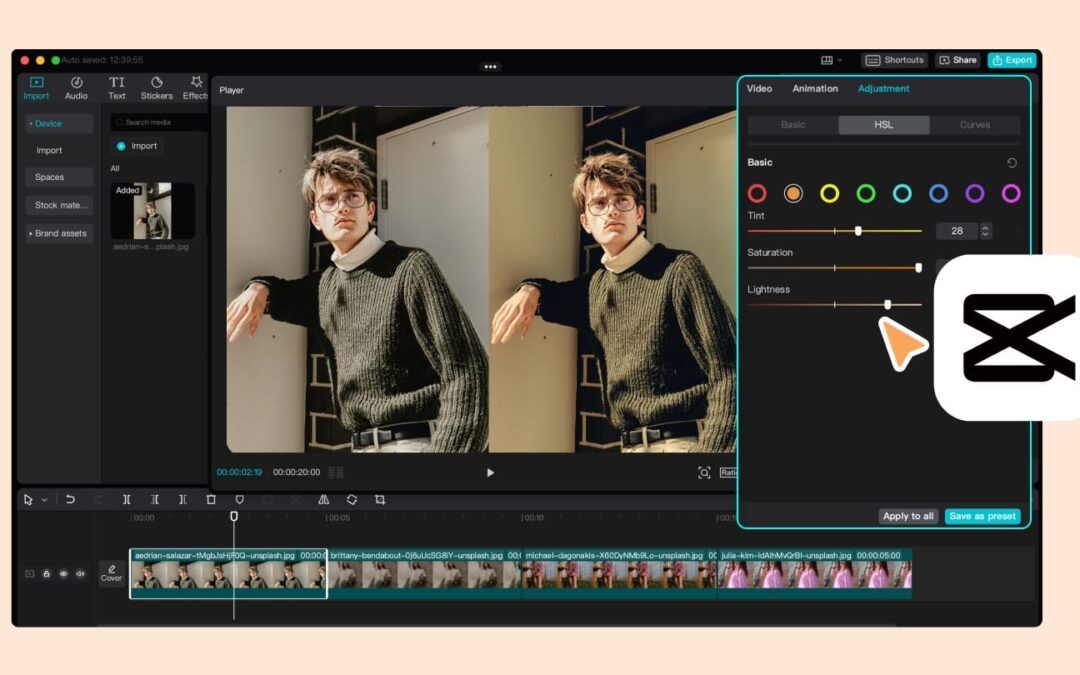
Task: Select the purple HSL color ring
Action: 975,194
